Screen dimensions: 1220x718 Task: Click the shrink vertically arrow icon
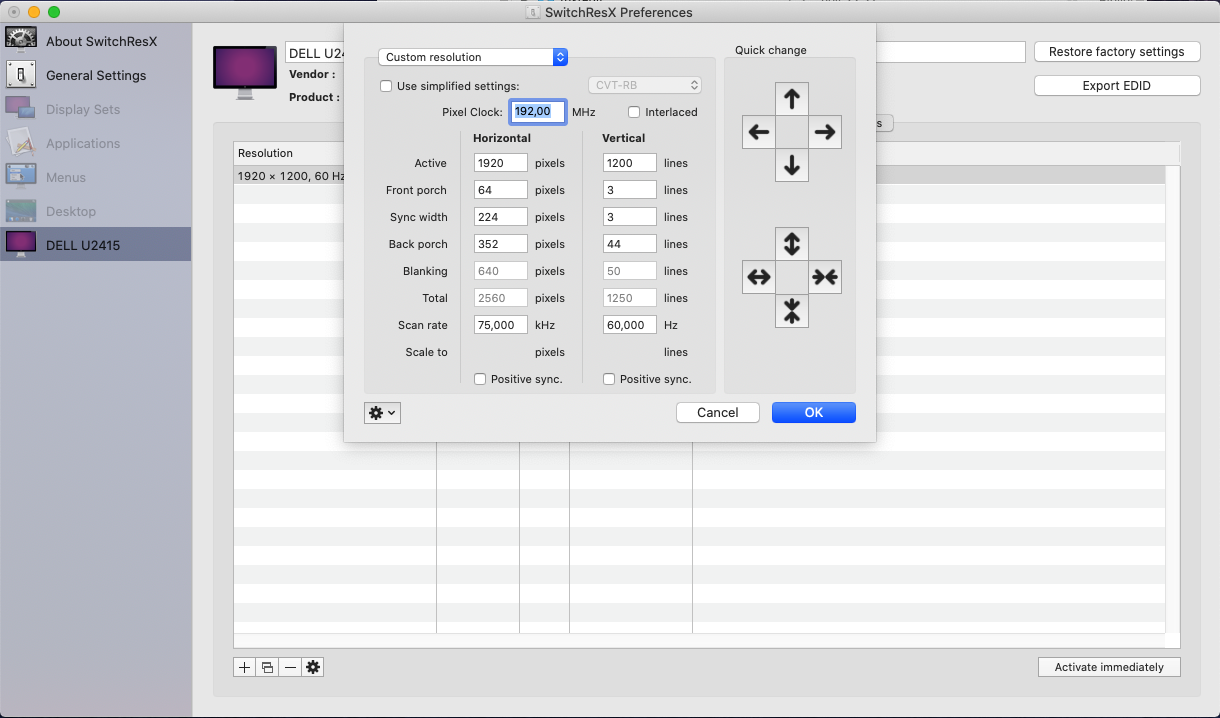click(x=792, y=310)
